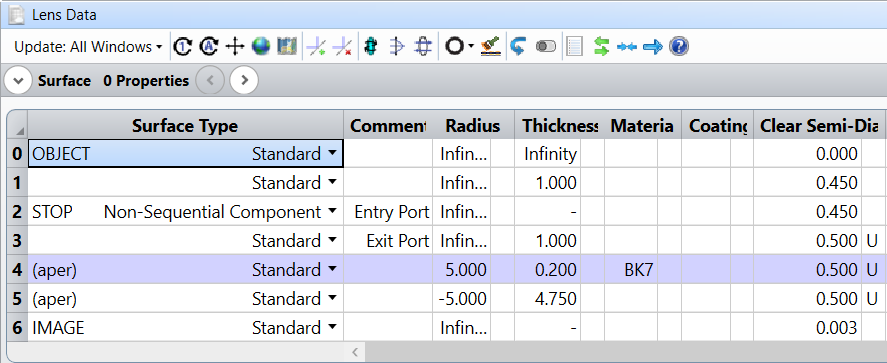887x363 pixels.
Task: Click the Update single window refresh icon
Action: 182,46
